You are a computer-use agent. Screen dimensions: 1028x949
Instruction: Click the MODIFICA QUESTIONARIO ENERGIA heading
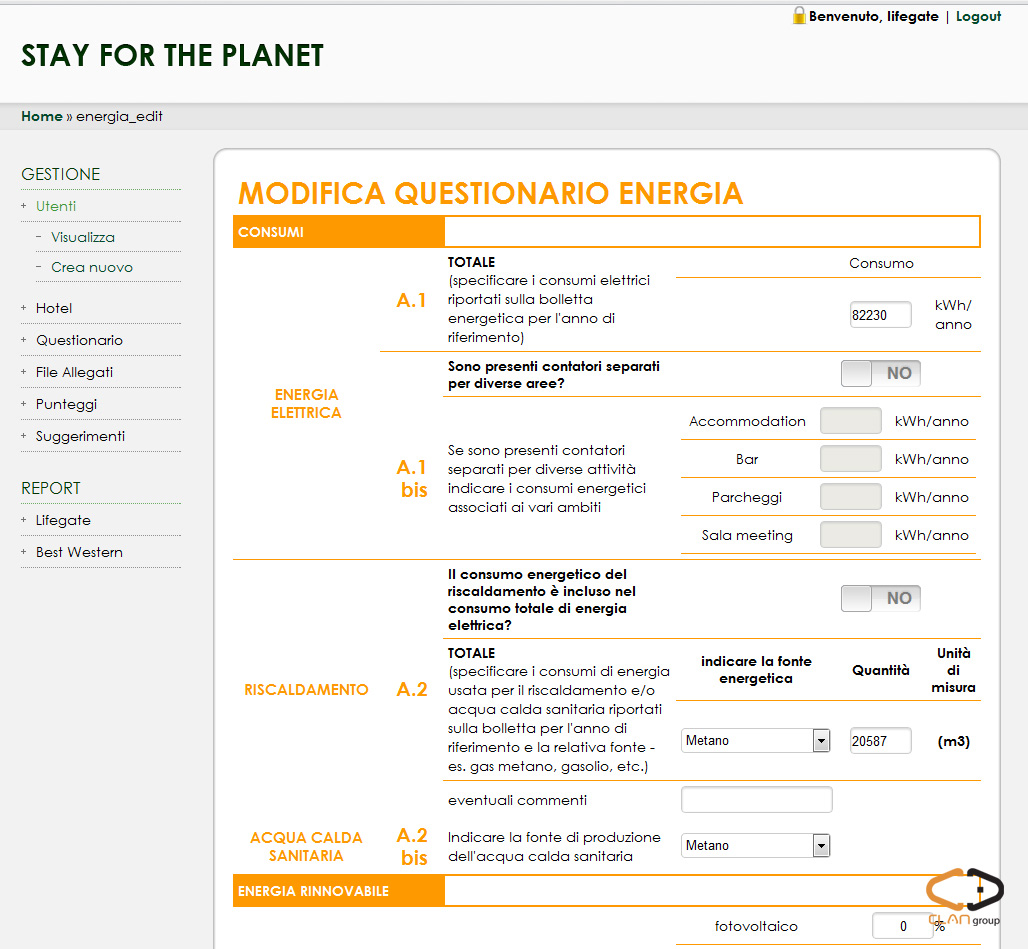[490, 193]
